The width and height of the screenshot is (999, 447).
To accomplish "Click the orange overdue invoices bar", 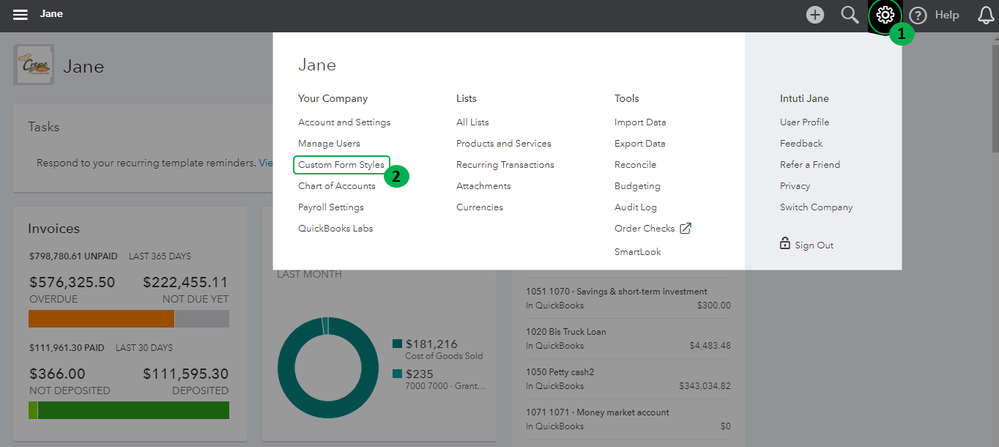I will (101, 319).
